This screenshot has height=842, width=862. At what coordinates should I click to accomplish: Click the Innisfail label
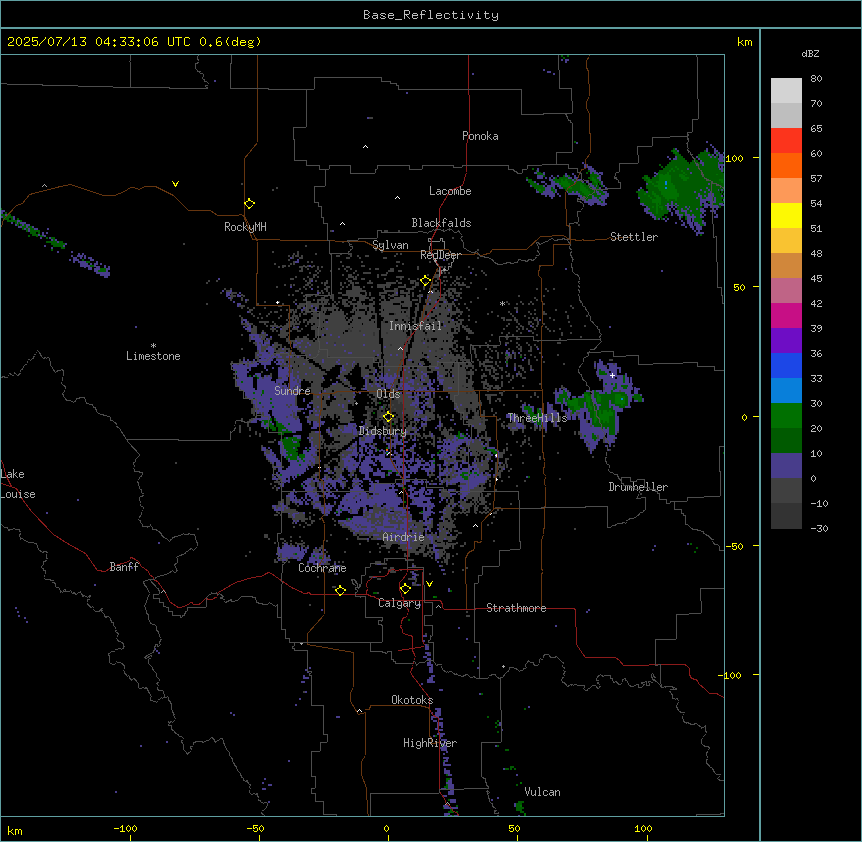(415, 326)
